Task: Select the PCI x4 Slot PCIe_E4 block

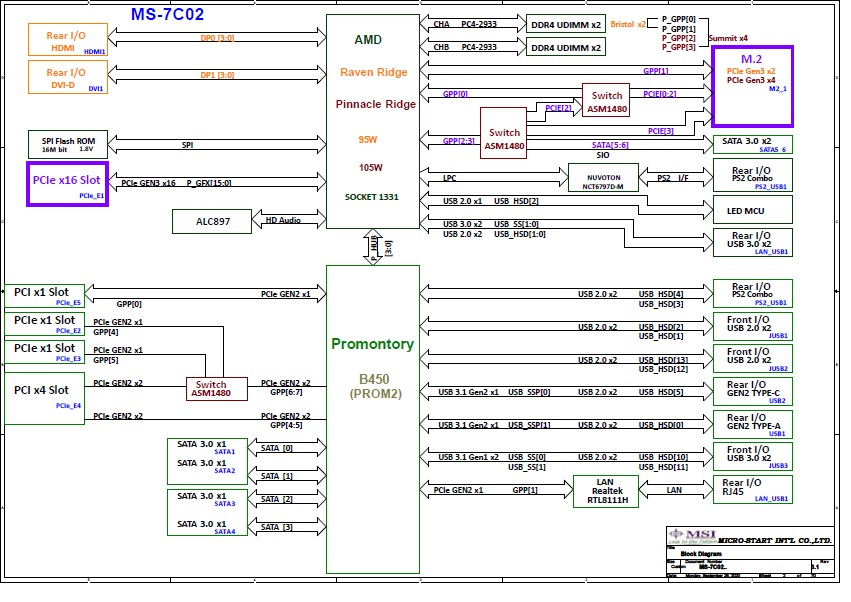Action: (45, 398)
